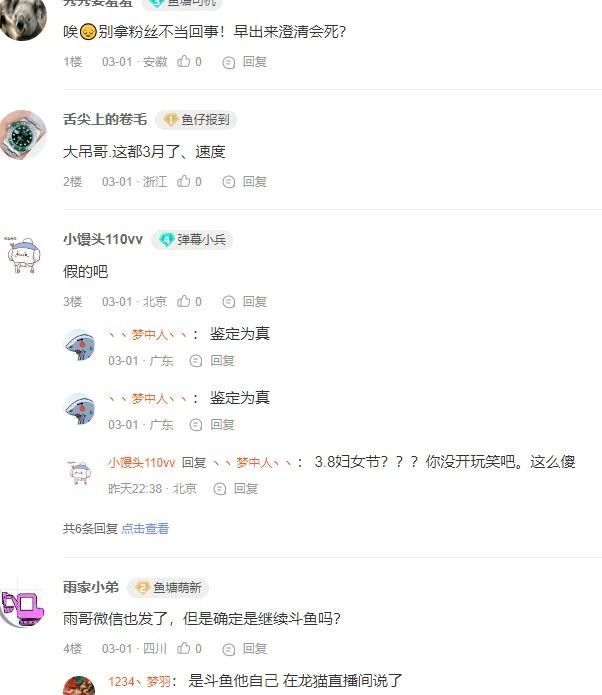Image resolution: width=602 pixels, height=695 pixels.
Task: Open 小馒头110vv user profile name
Action: 103,239
